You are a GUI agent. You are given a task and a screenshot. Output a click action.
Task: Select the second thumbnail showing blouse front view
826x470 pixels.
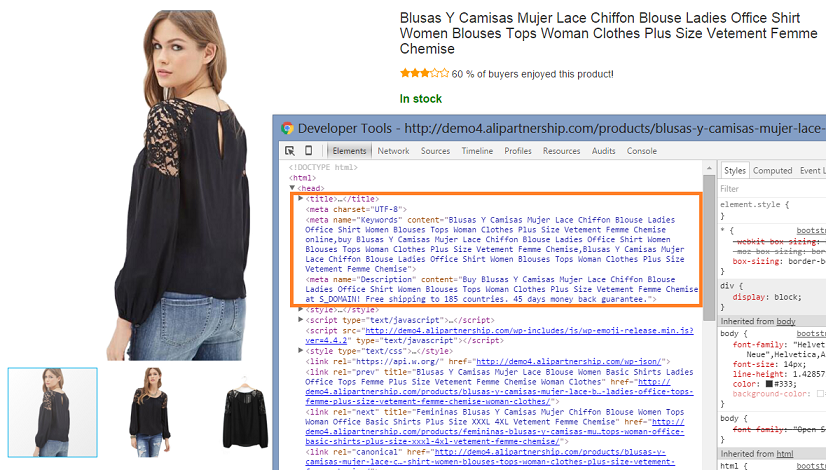150,412
